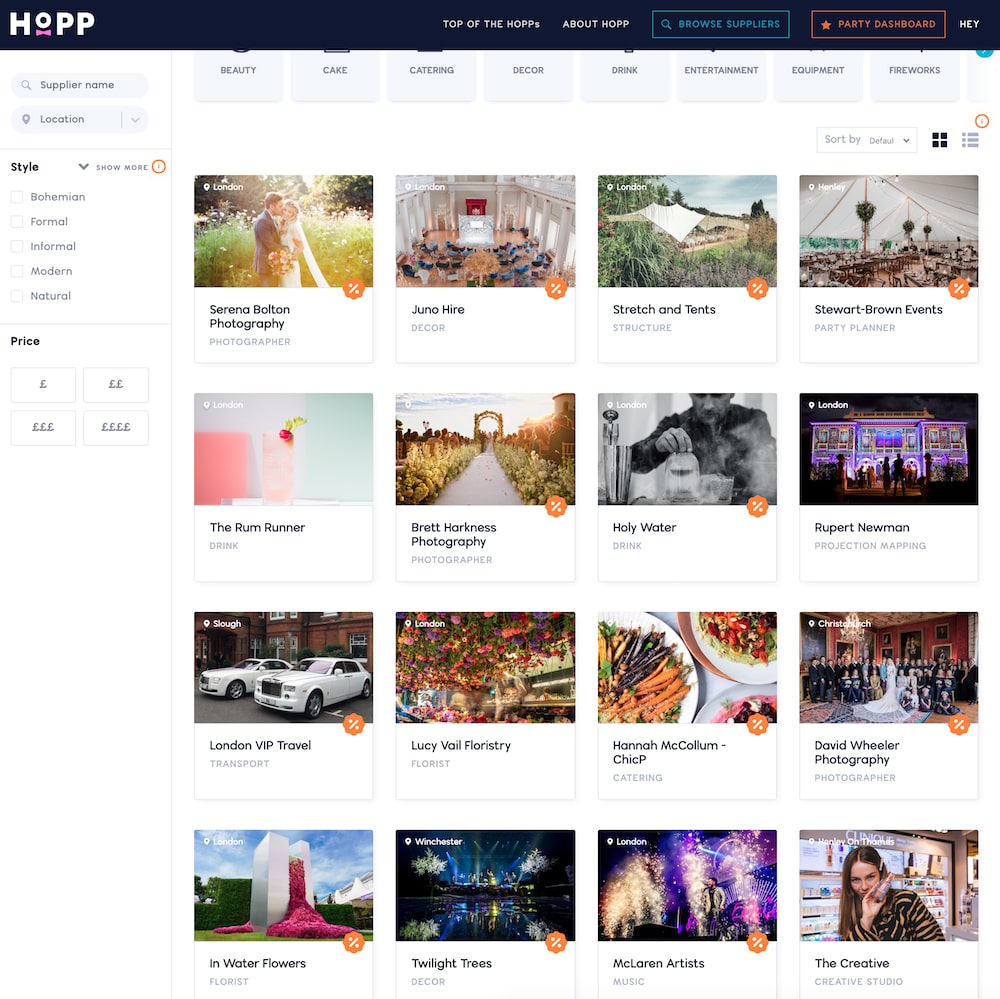Check the Formal style checkbox
Viewport: 1000px width, 999px height.
(x=17, y=222)
